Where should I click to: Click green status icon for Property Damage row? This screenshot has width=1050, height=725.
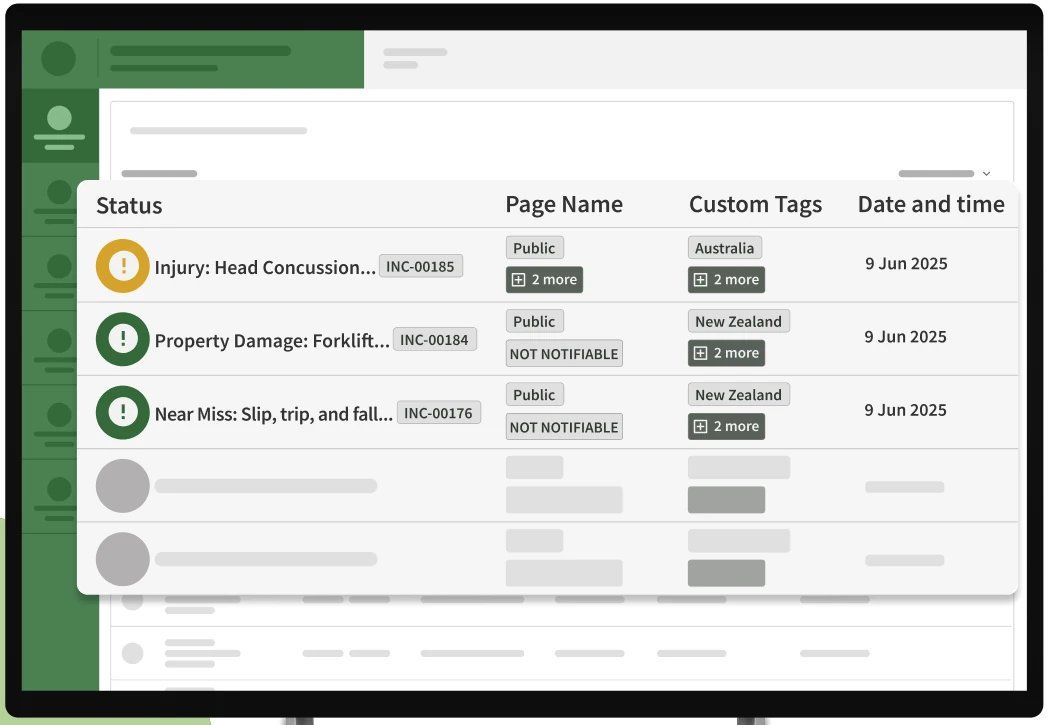coord(123,339)
